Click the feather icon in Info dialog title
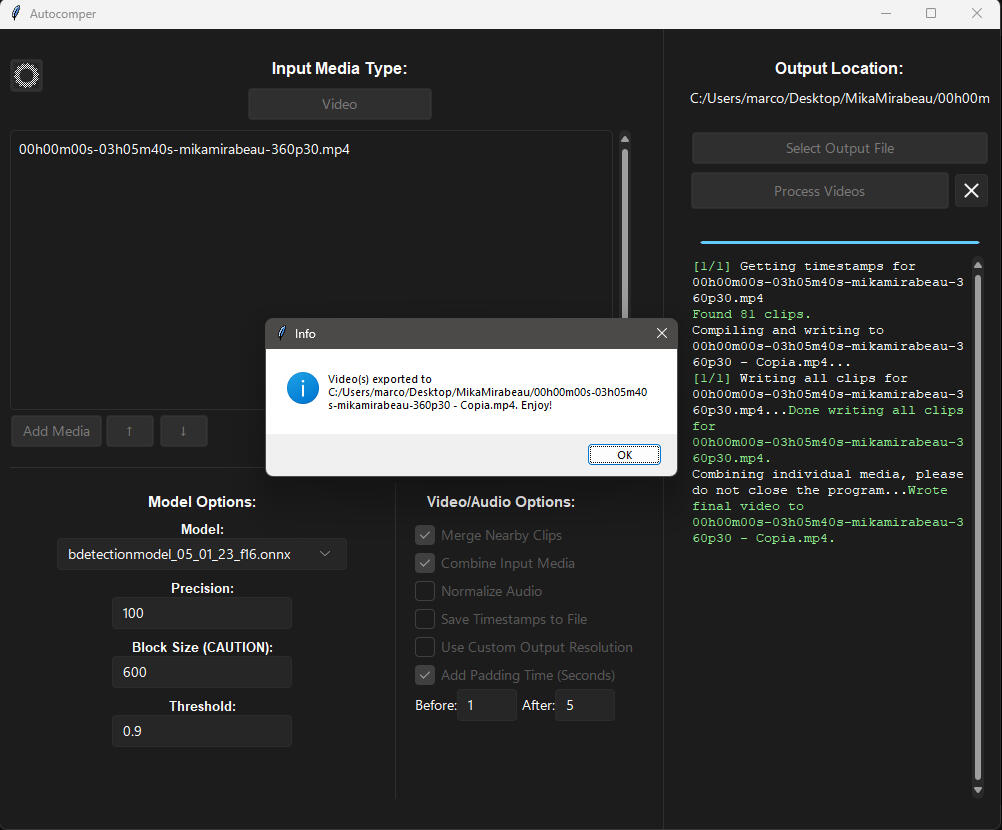Image resolution: width=1002 pixels, height=830 pixels. [282, 333]
